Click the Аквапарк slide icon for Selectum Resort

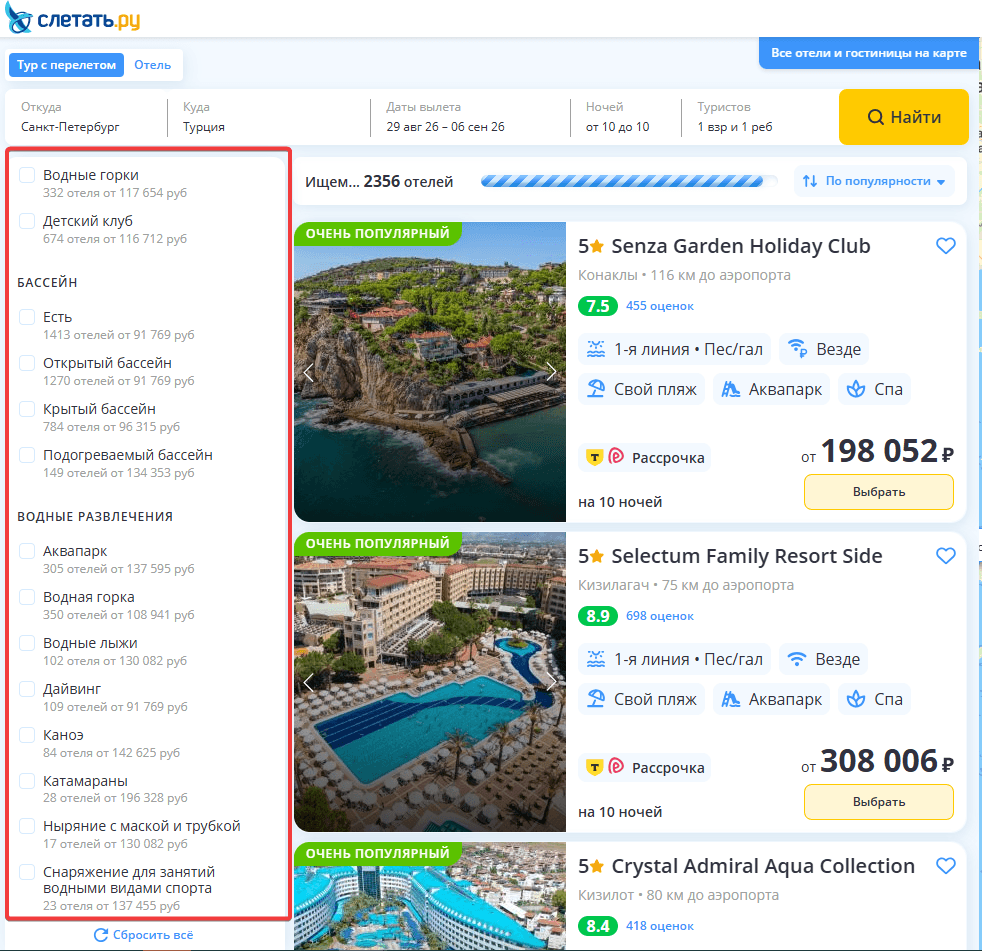point(730,699)
